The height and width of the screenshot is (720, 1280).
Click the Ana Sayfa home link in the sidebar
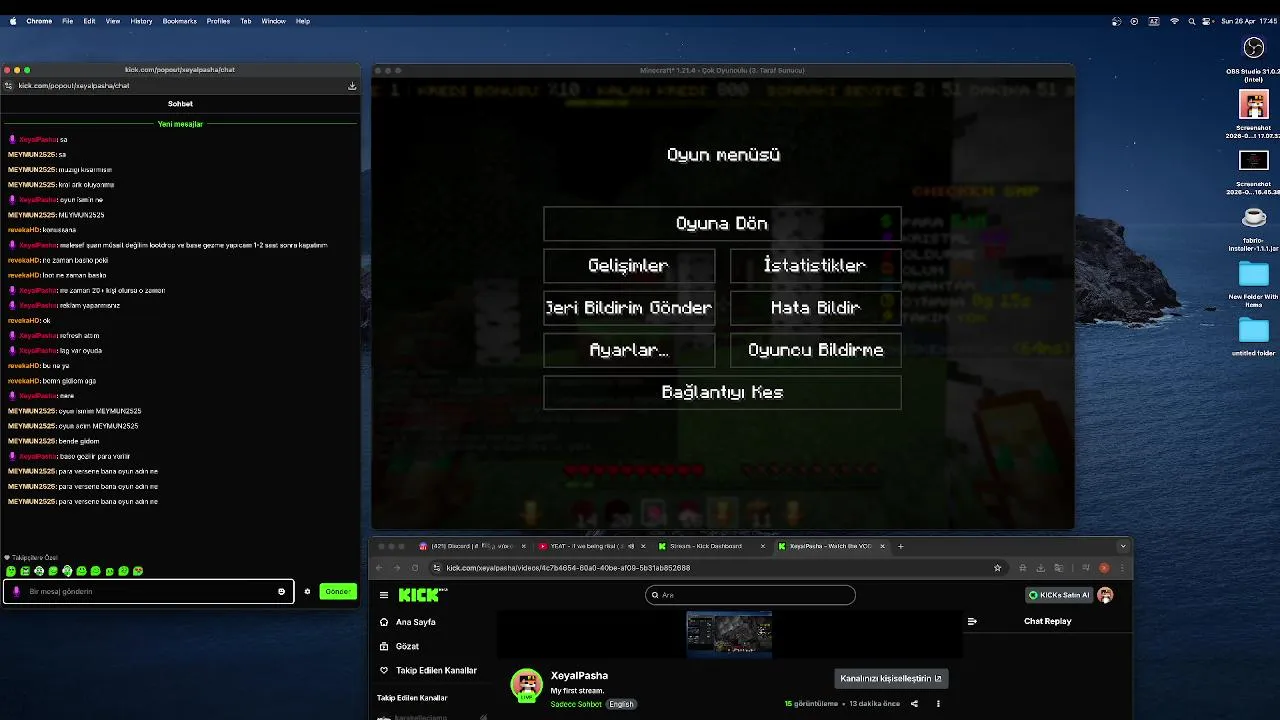pos(415,622)
